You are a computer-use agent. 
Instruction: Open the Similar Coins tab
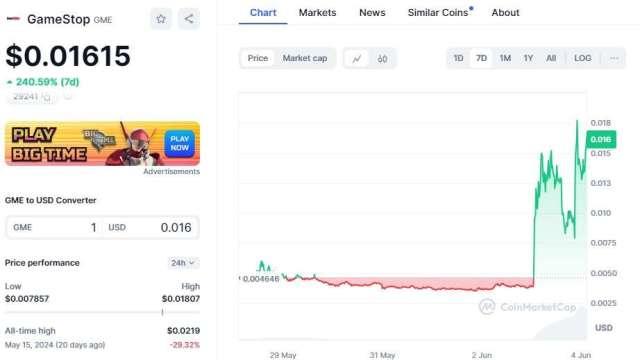438,13
